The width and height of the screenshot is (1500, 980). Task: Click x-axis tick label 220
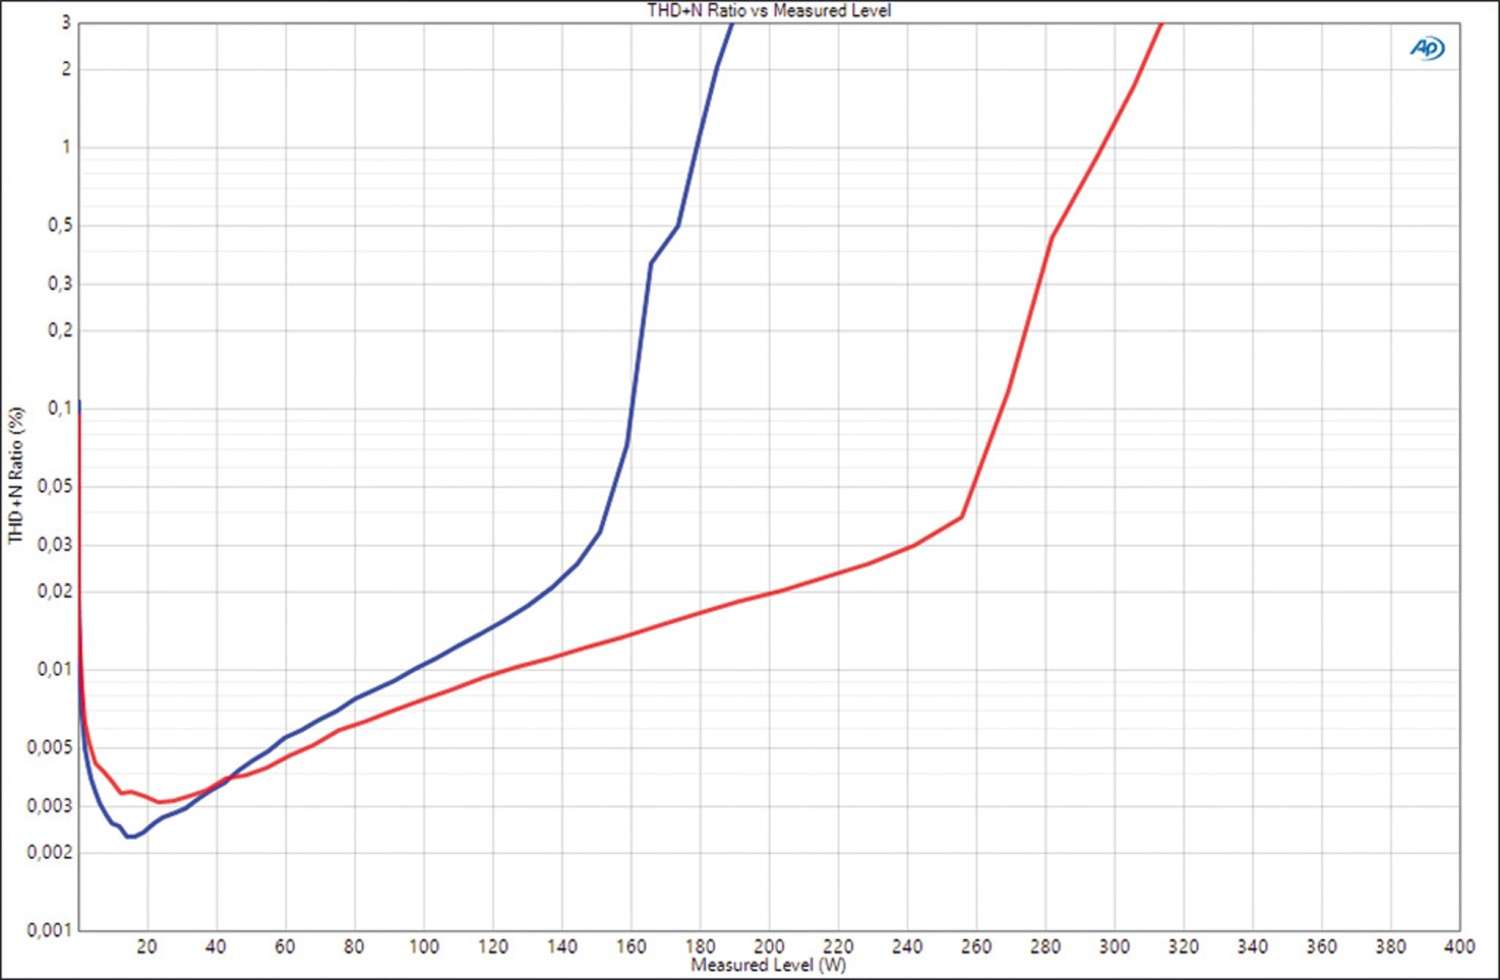[x=838, y=946]
